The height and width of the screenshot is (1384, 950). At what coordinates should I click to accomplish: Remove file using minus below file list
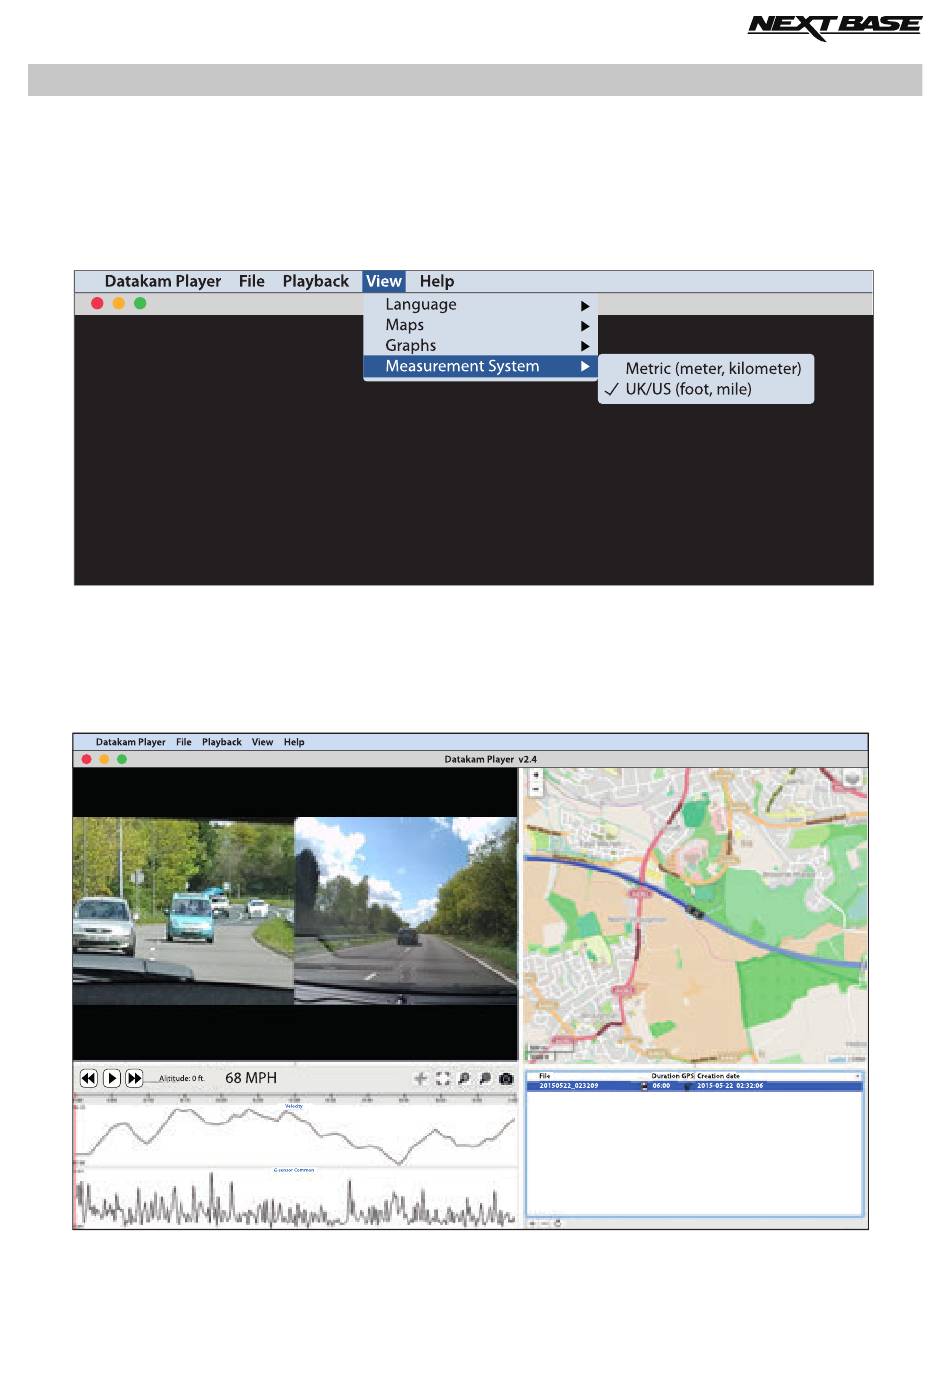tap(545, 1223)
